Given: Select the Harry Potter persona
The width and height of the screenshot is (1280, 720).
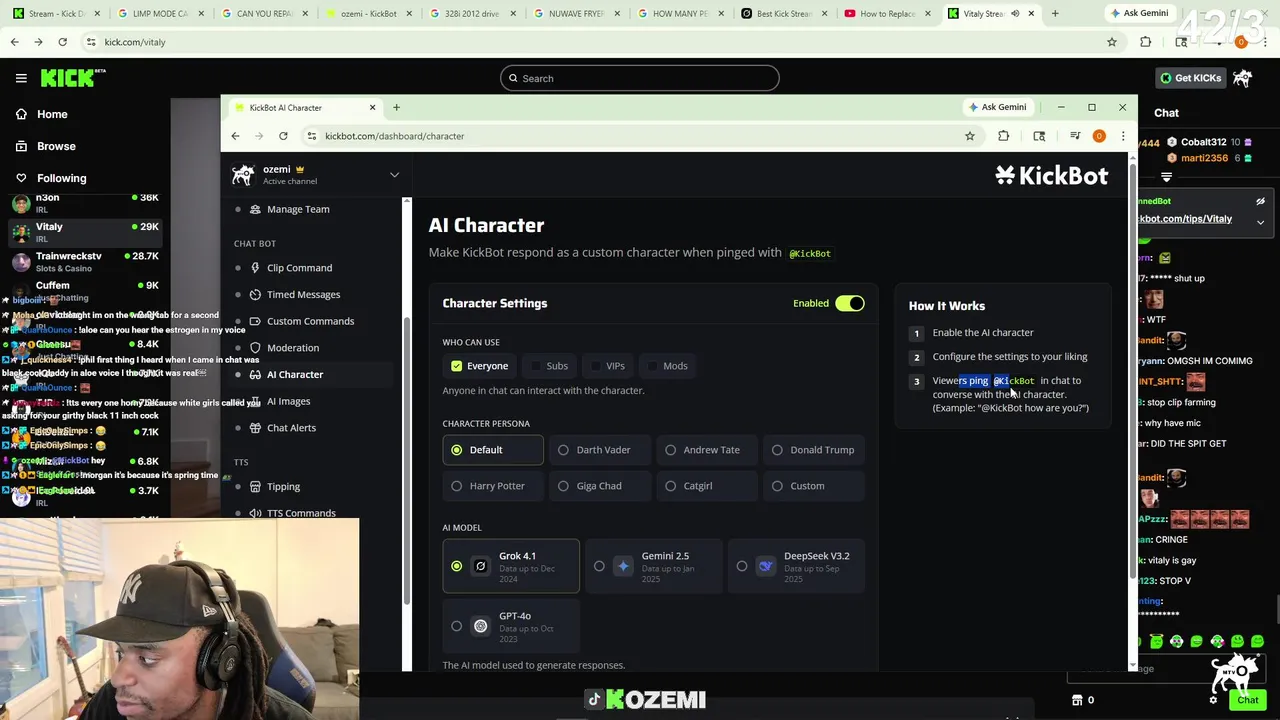Looking at the screenshot, I should 493,486.
